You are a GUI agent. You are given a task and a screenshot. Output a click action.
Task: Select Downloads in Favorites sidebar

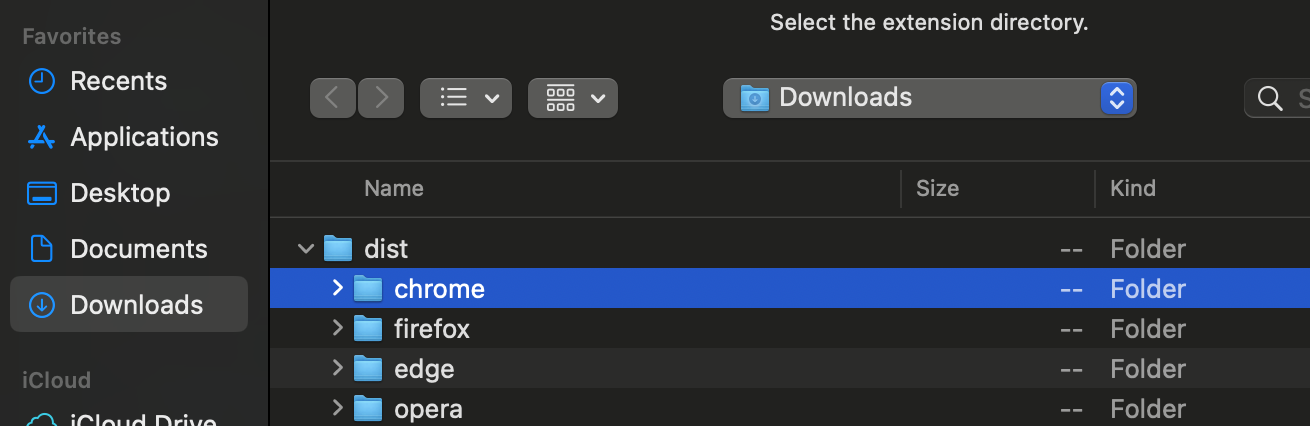tap(129, 304)
